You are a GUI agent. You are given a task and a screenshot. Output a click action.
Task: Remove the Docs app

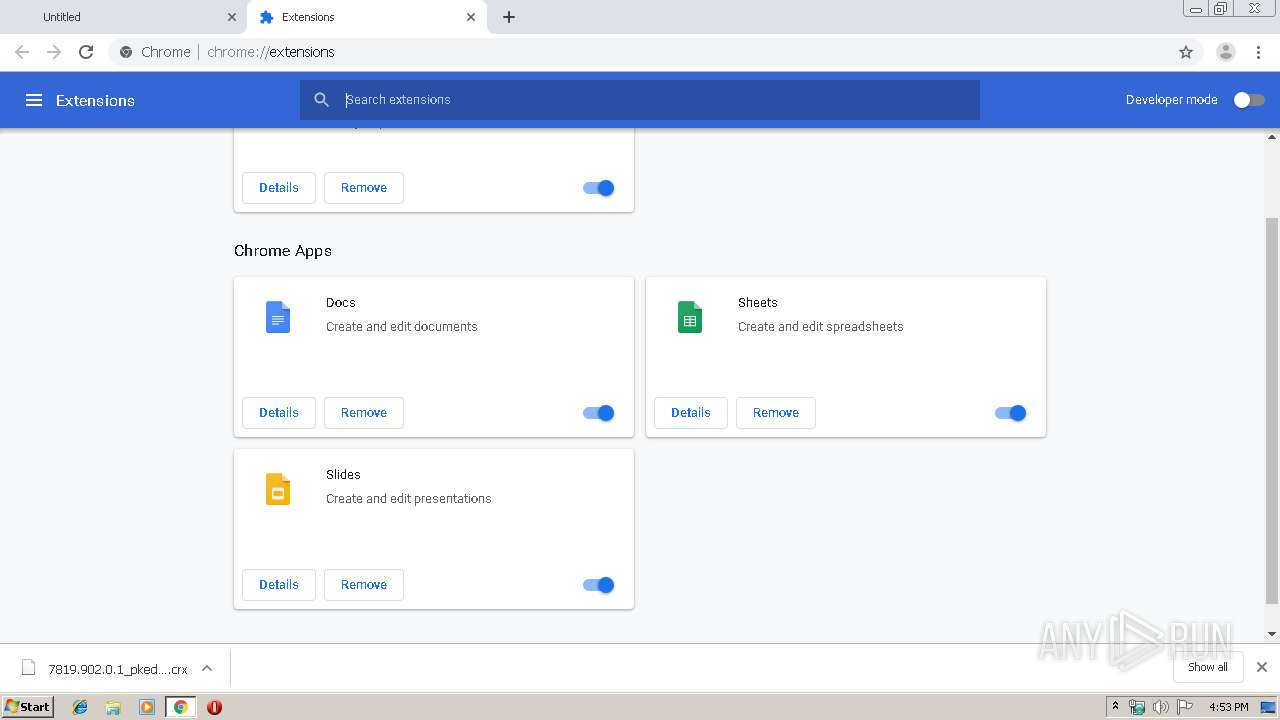[364, 413]
